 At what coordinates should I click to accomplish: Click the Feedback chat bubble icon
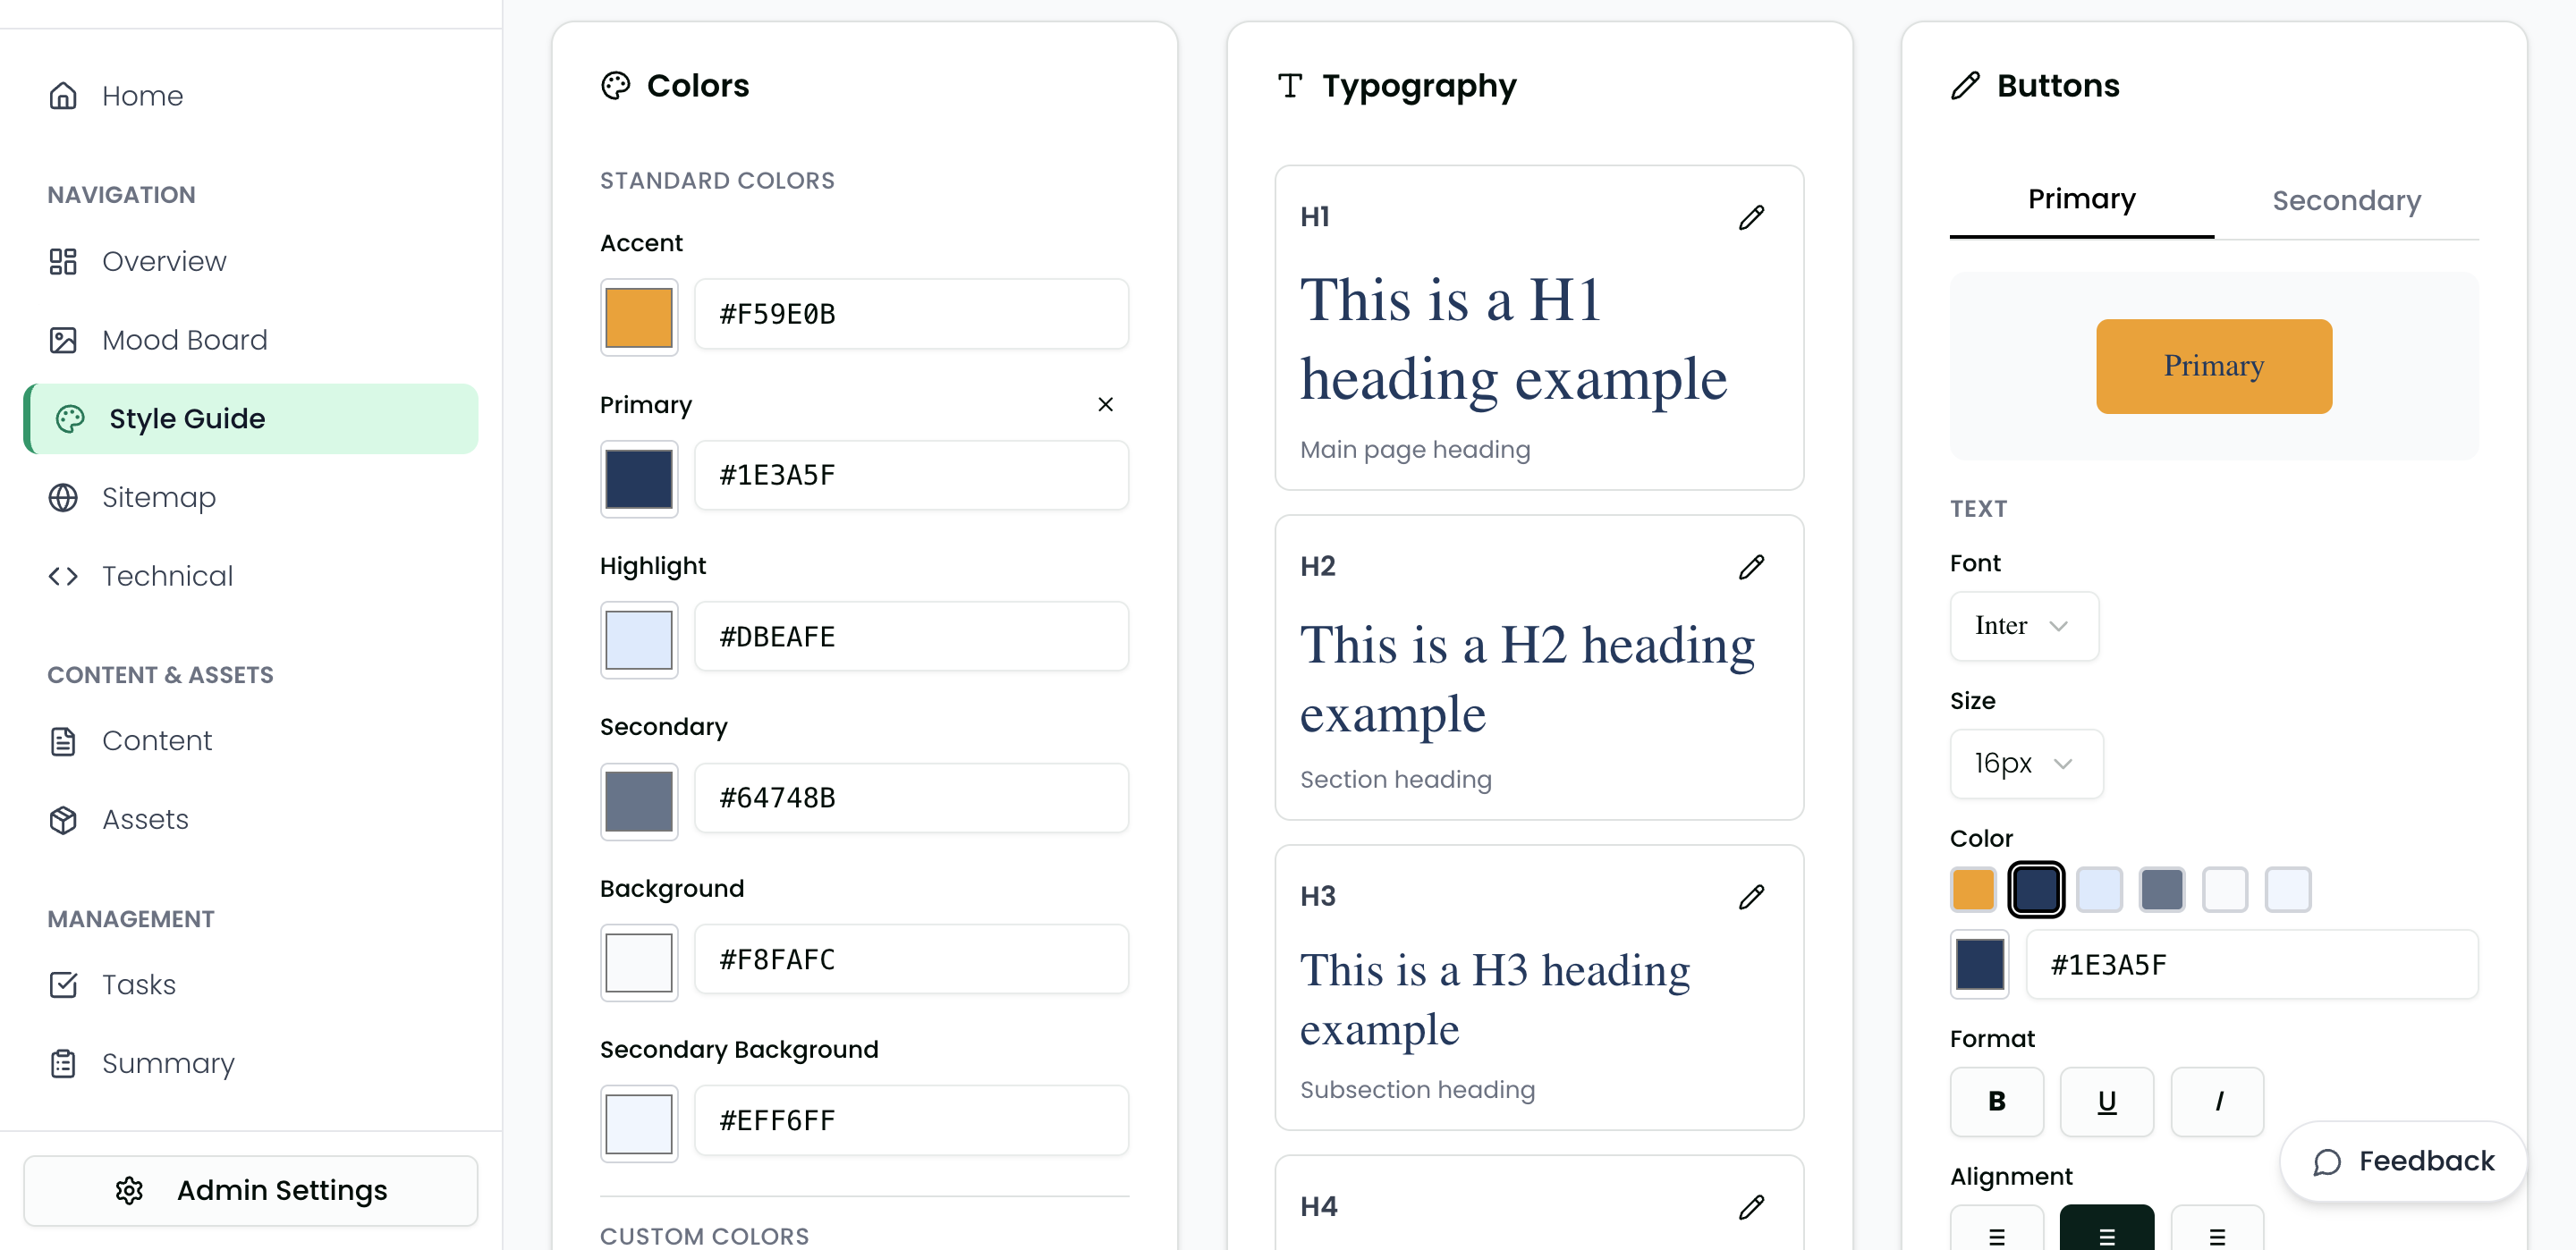pos(2327,1162)
